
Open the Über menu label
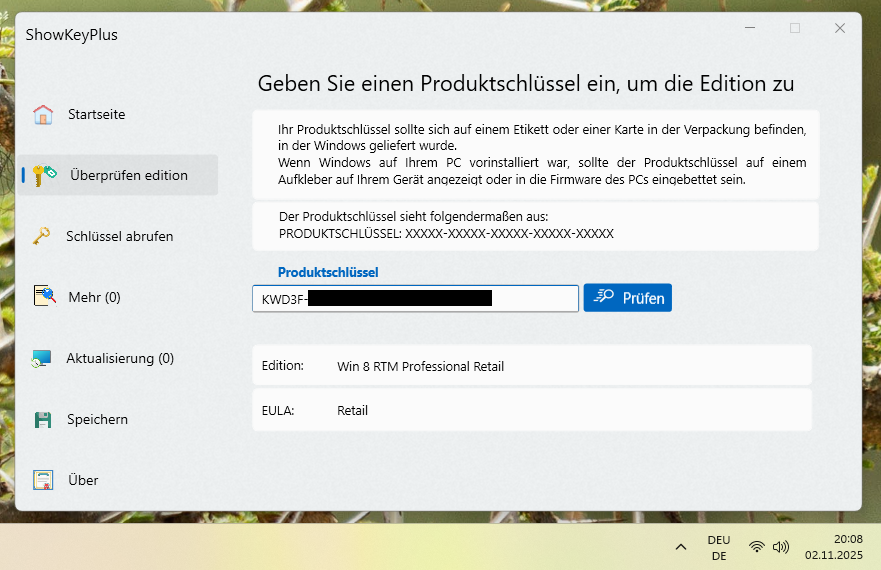83,480
